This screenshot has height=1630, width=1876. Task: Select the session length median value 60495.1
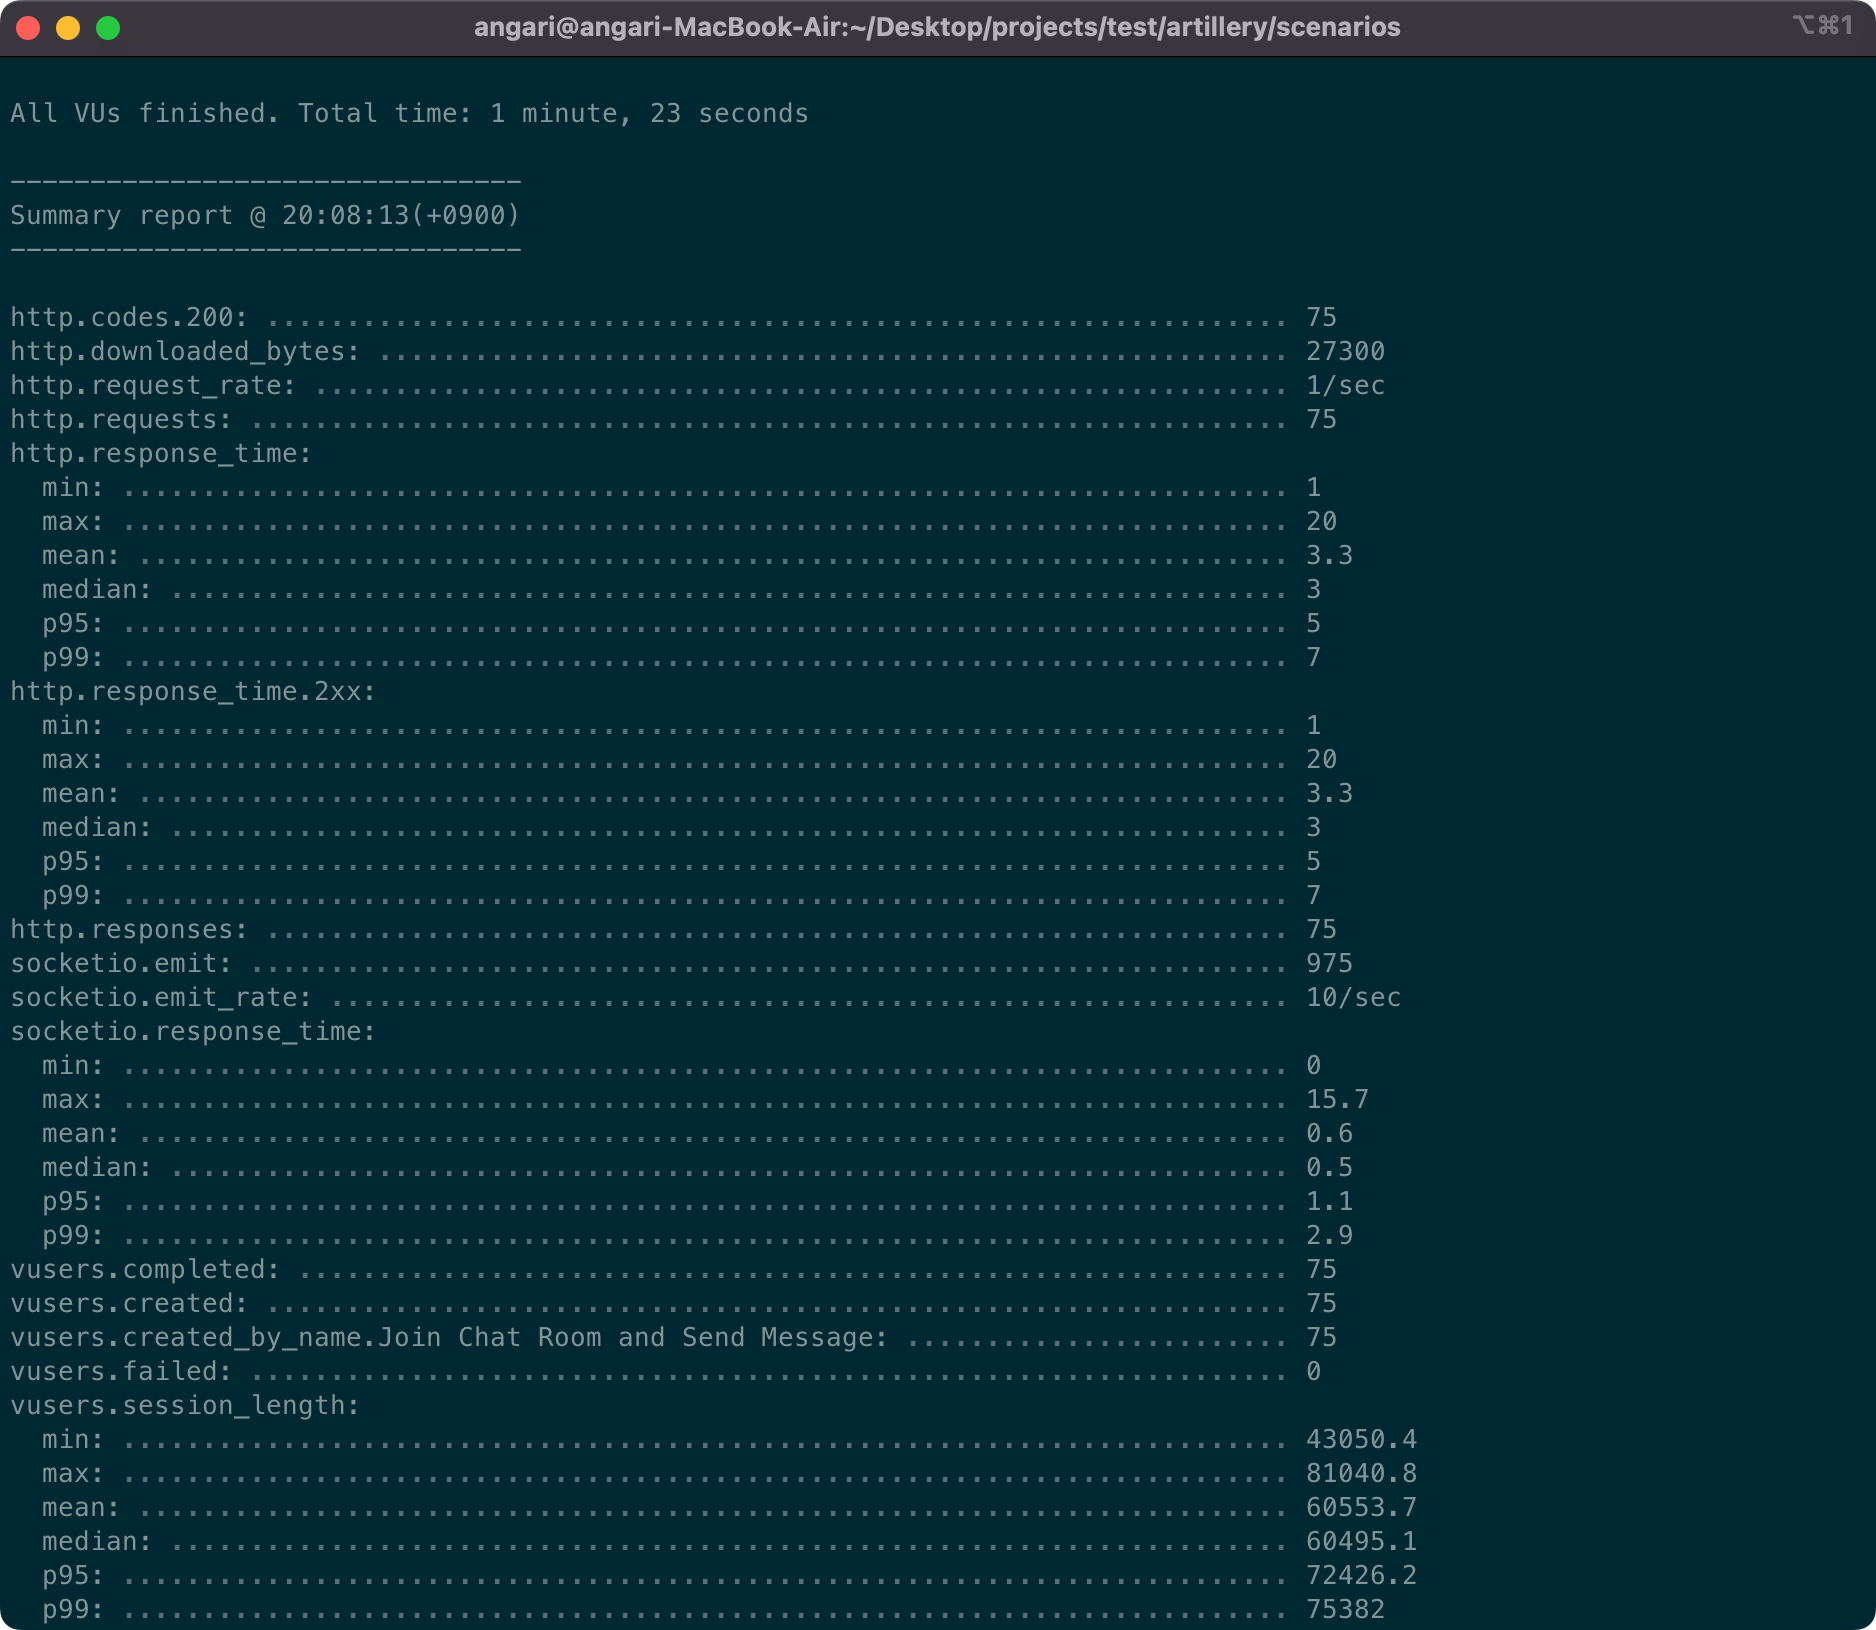pyautogui.click(x=1362, y=1541)
